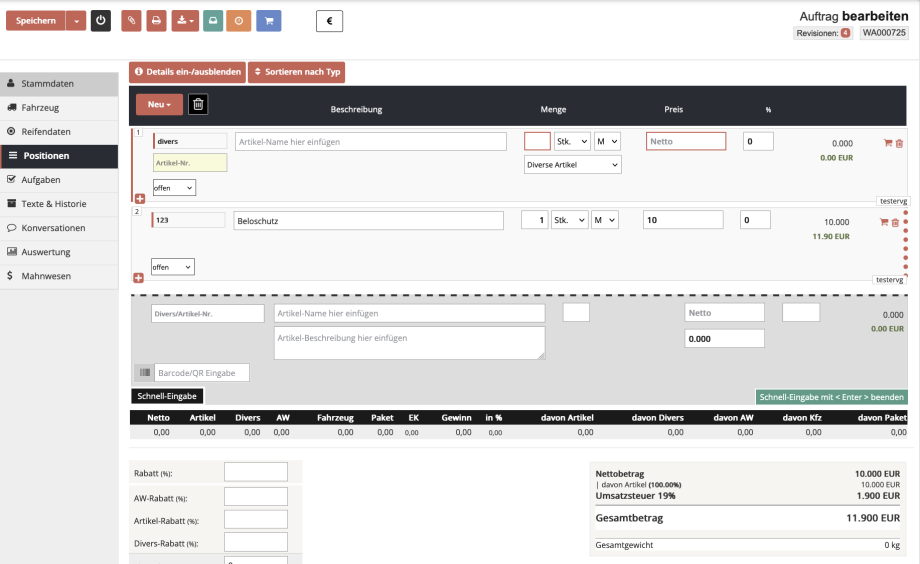Screen dimensions: 920x564
Task: Click the blue shopping cart button
Action: (268, 21)
